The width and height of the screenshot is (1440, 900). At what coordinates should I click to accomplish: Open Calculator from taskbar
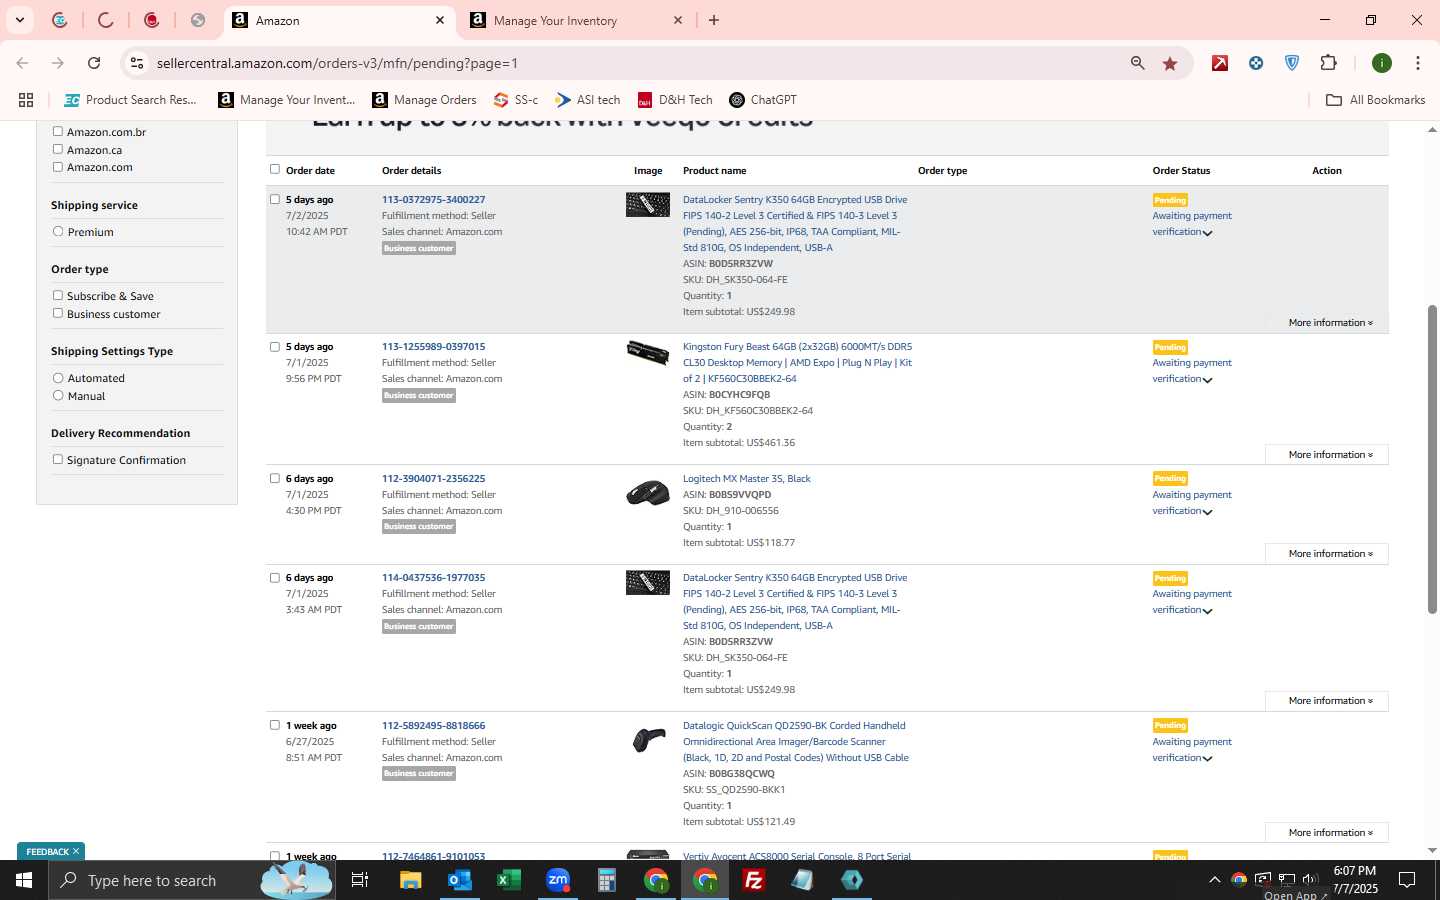click(606, 880)
